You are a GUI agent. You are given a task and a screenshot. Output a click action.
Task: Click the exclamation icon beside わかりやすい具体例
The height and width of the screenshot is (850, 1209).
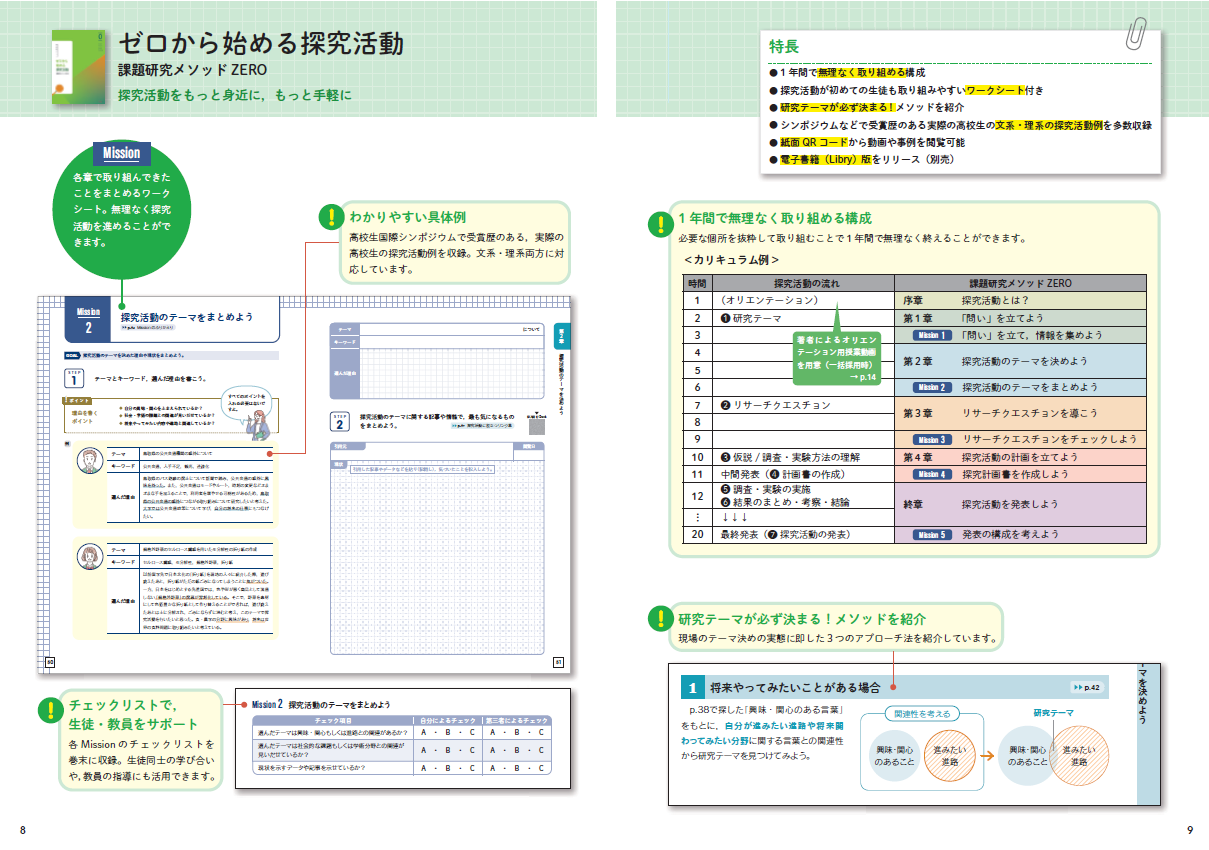[x=331, y=218]
